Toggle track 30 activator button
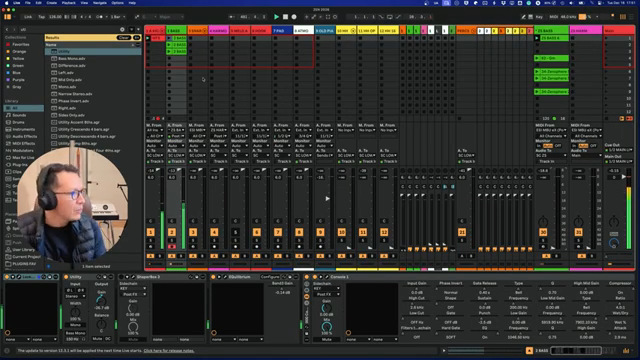Viewport: 640px width, 360px height. pos(543,232)
